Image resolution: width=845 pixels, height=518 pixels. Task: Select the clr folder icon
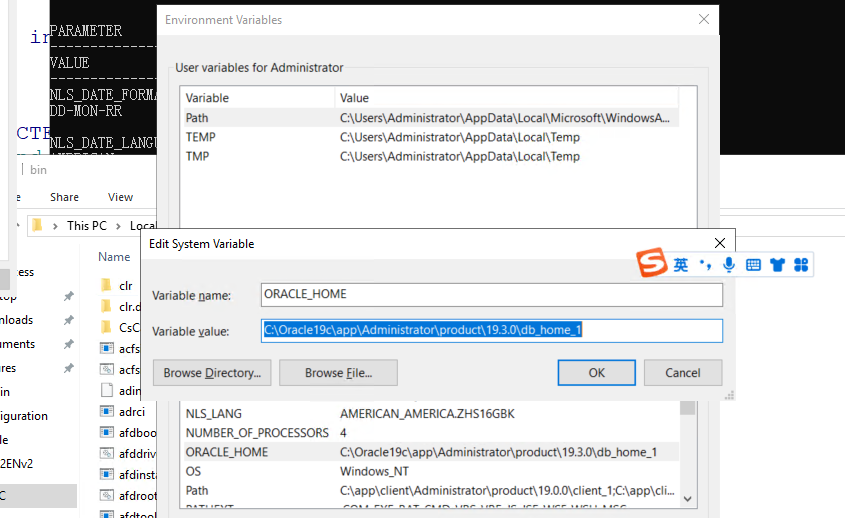pyautogui.click(x=106, y=286)
